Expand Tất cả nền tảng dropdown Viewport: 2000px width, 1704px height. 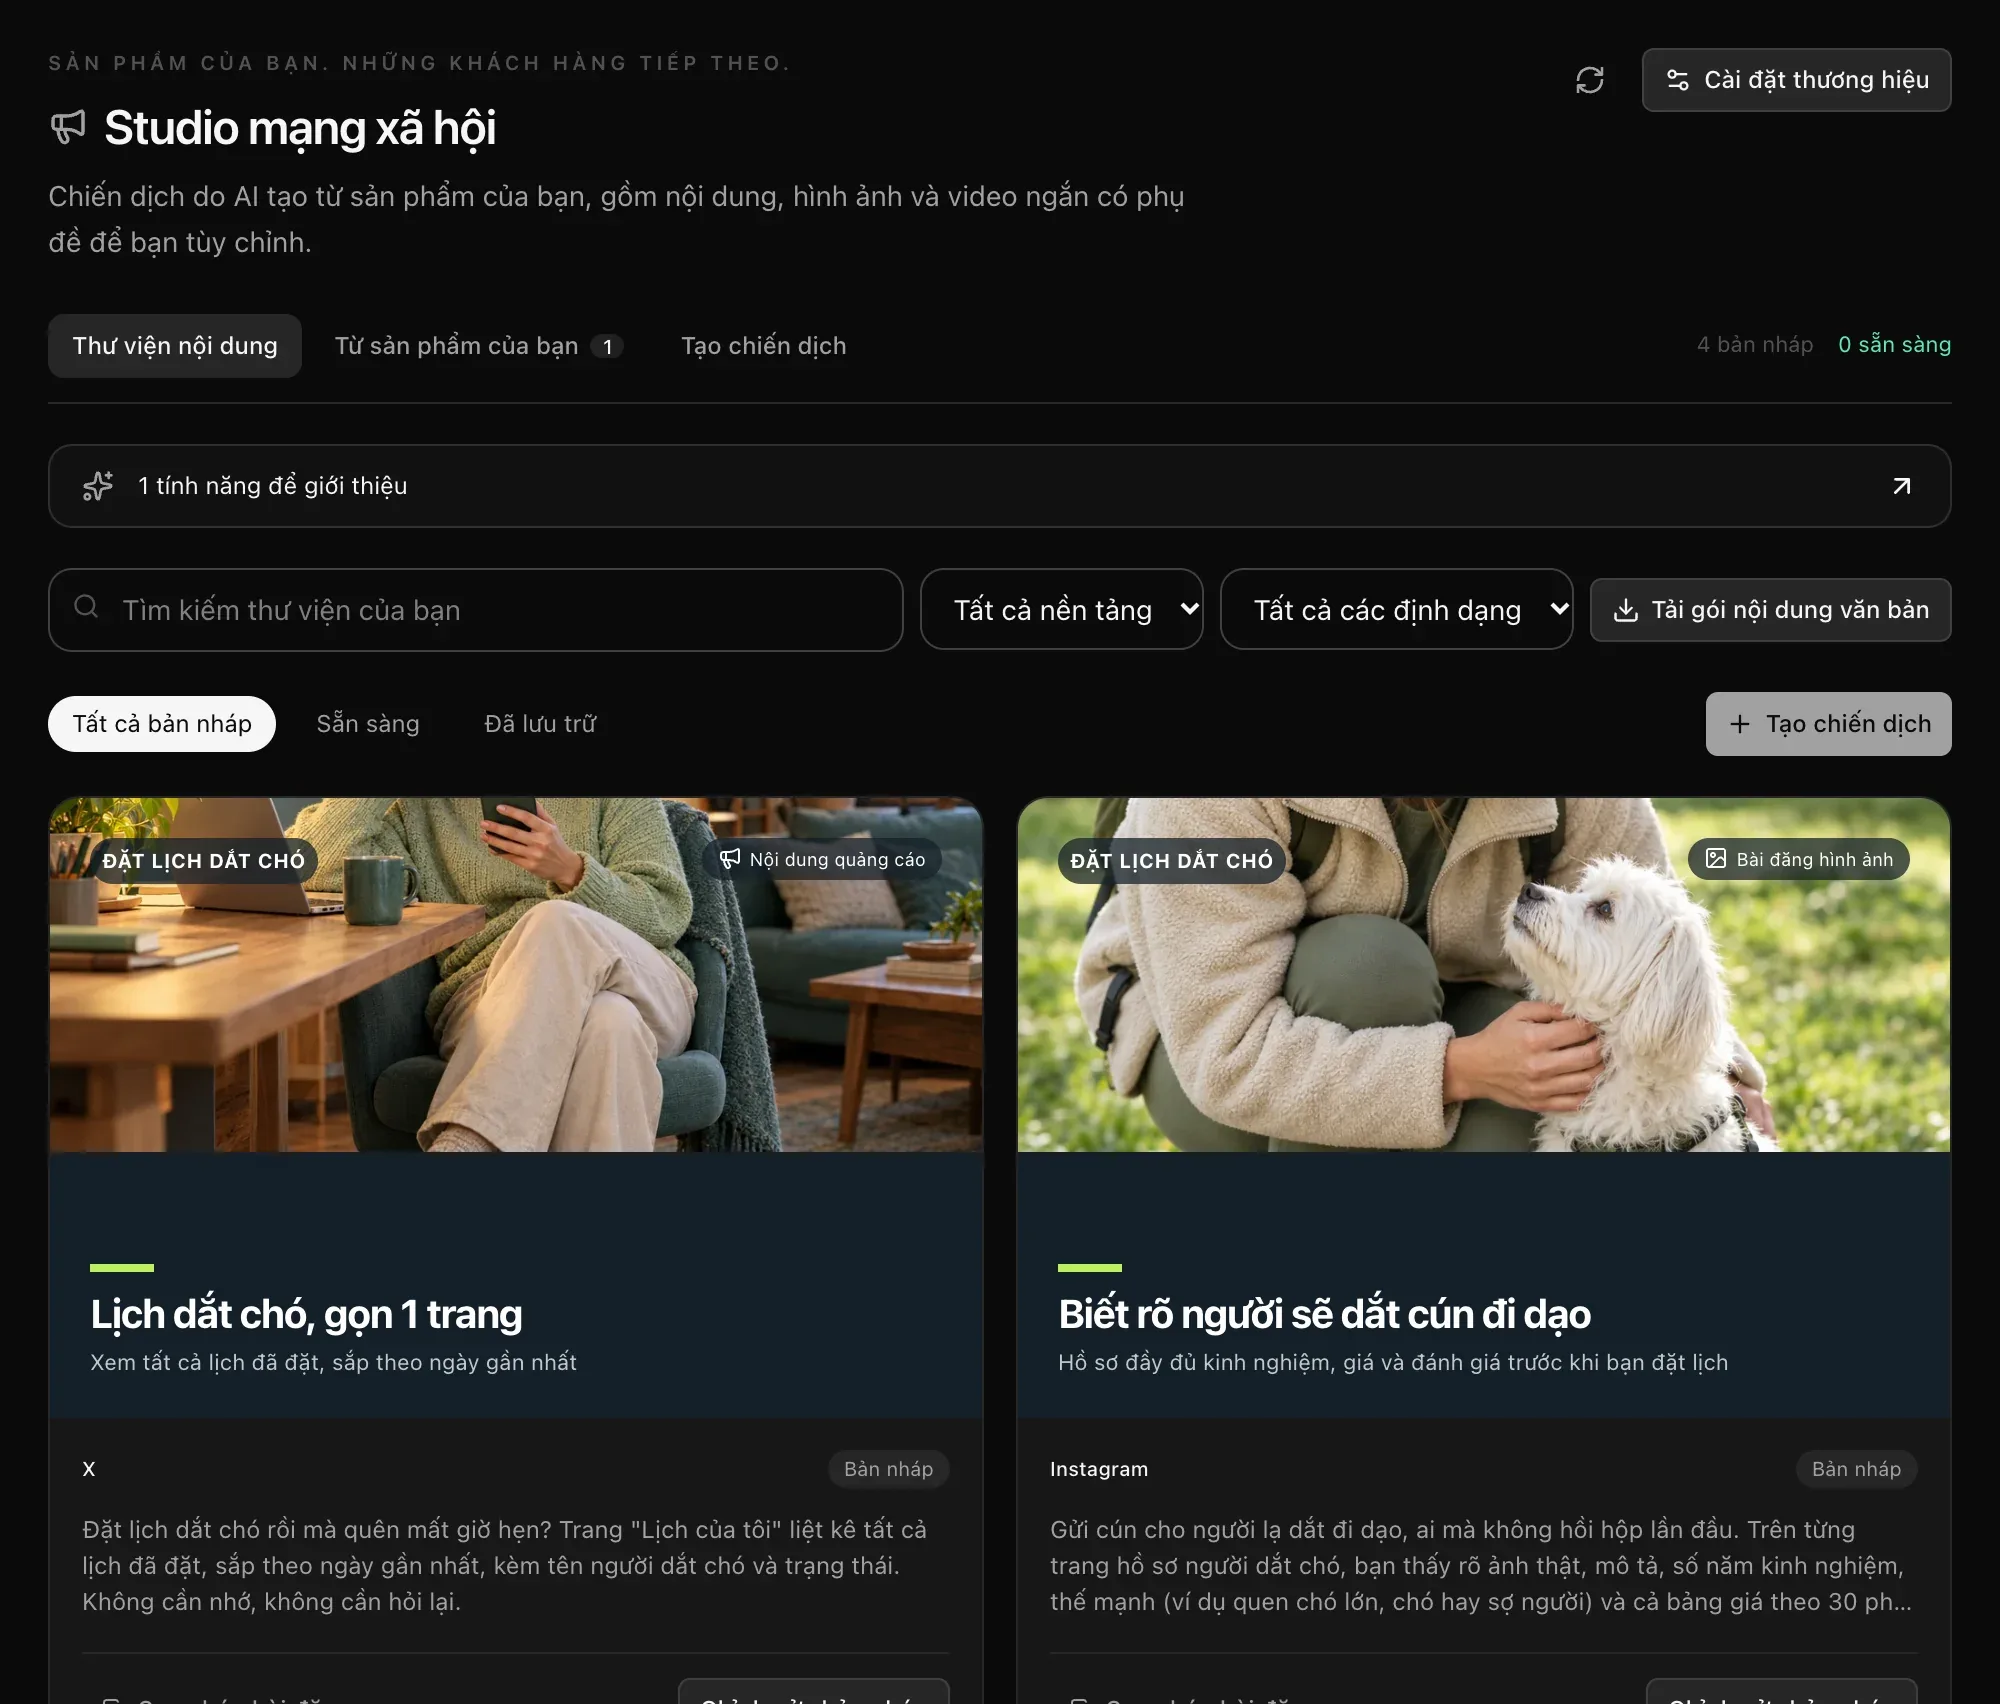[1061, 609]
